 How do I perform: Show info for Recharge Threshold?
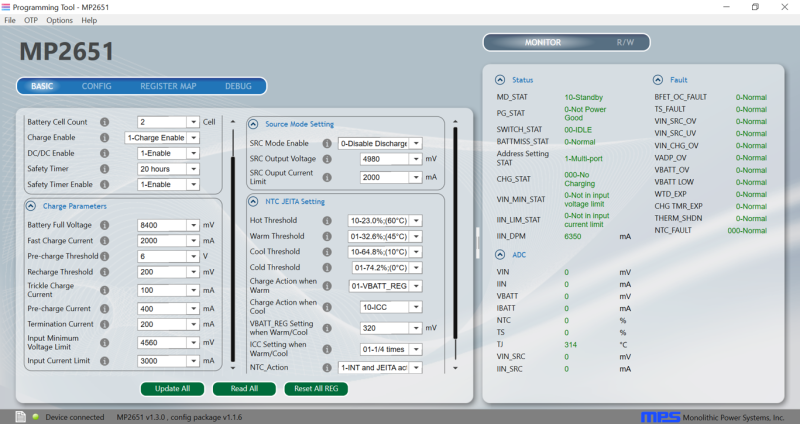[105, 272]
